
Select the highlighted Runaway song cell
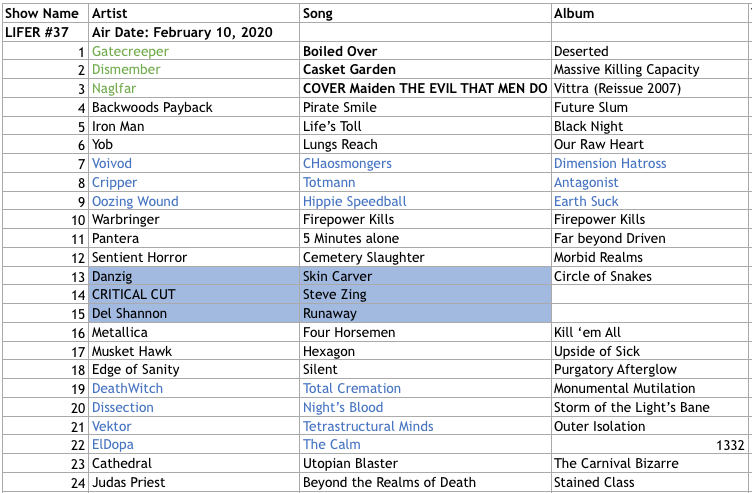pyautogui.click(x=329, y=313)
